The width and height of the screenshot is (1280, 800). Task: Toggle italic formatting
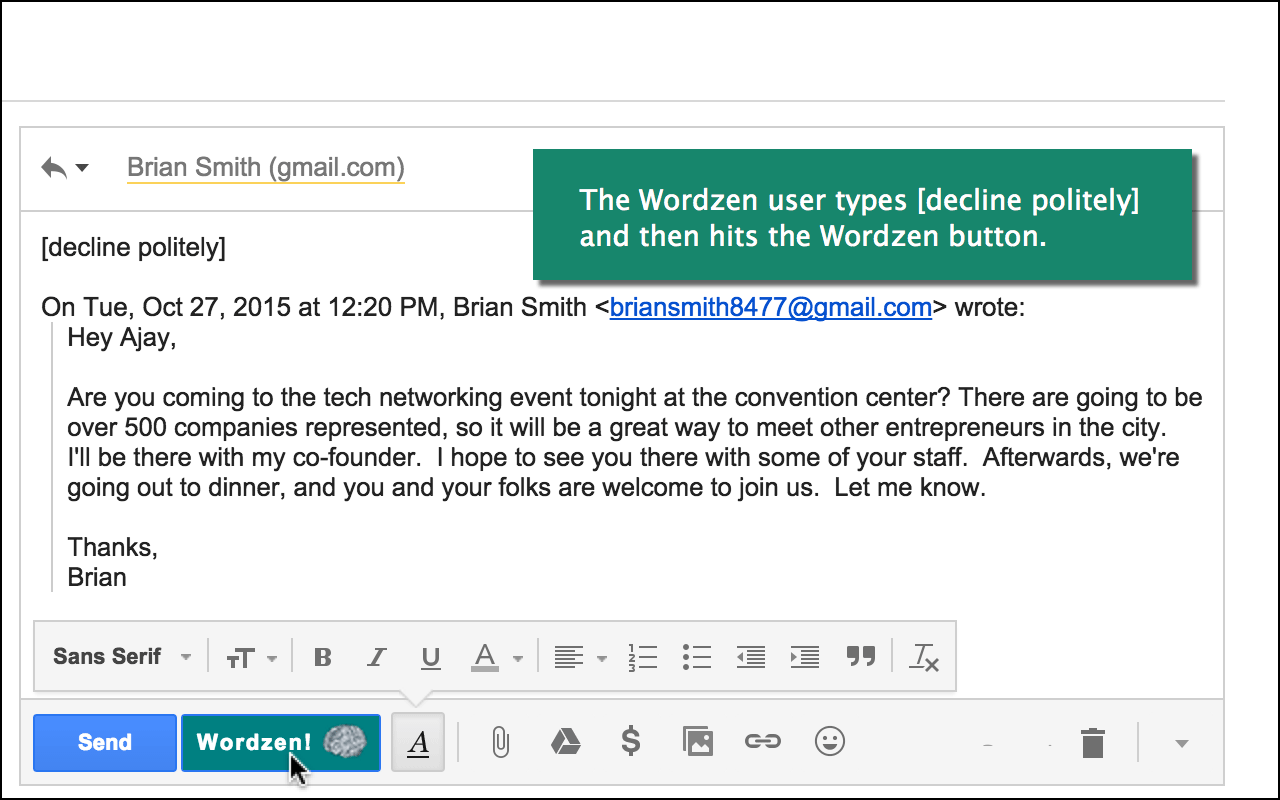[376, 657]
